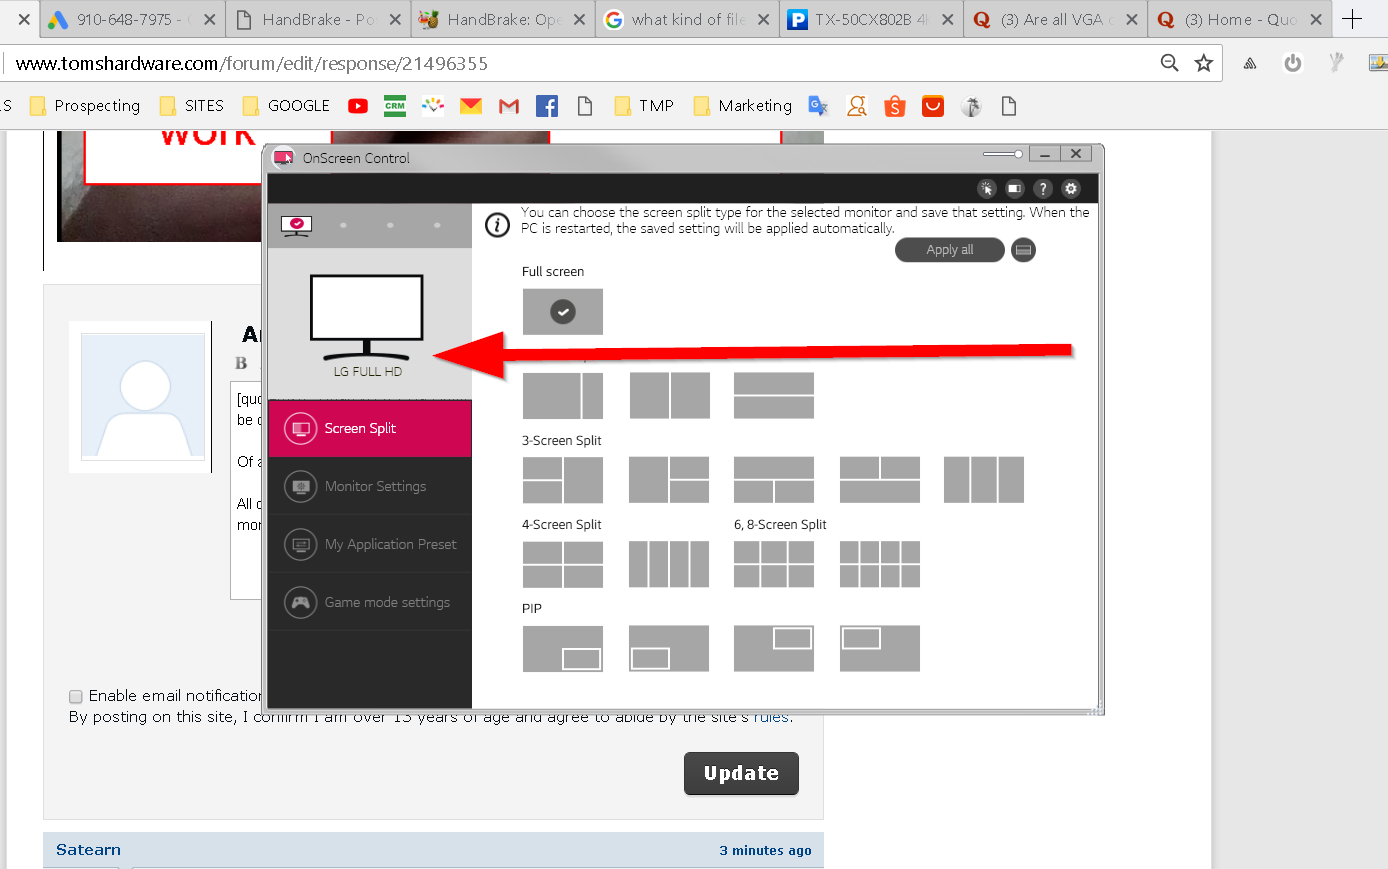This screenshot has width=1388, height=869.
Task: Choose third 3-Screen Split layout
Action: 774,479
